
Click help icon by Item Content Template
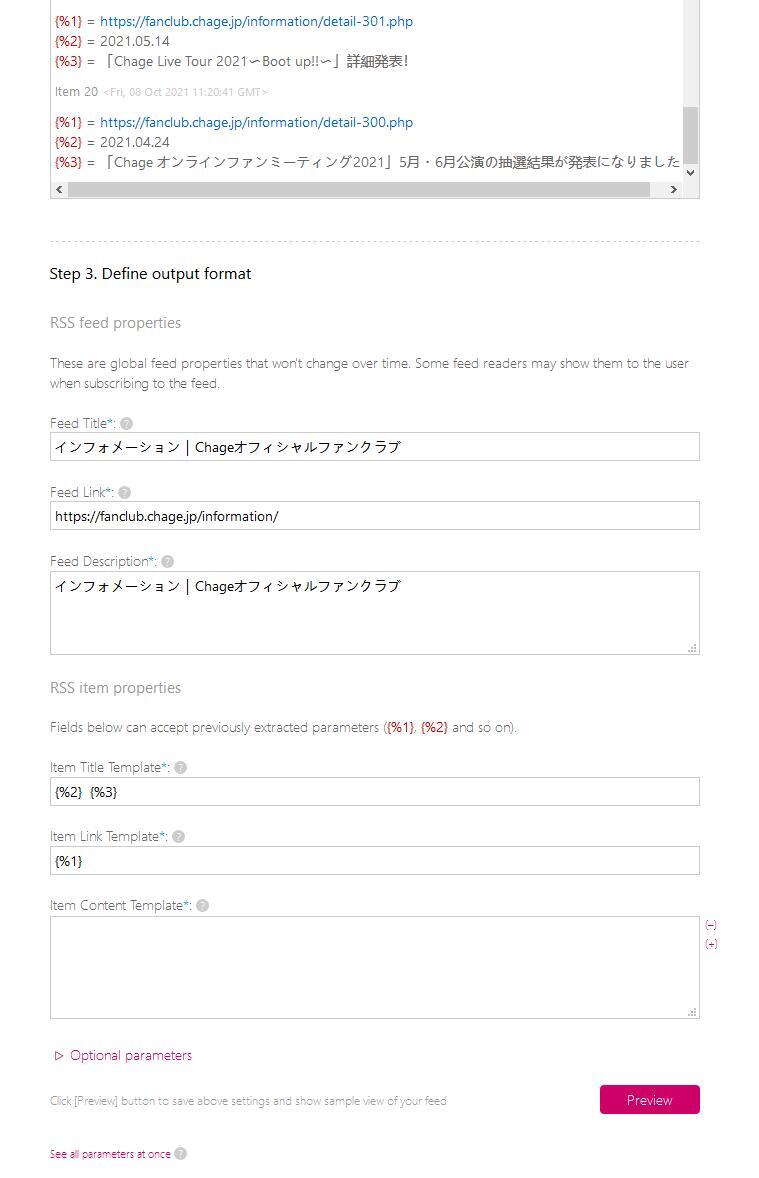tap(202, 906)
